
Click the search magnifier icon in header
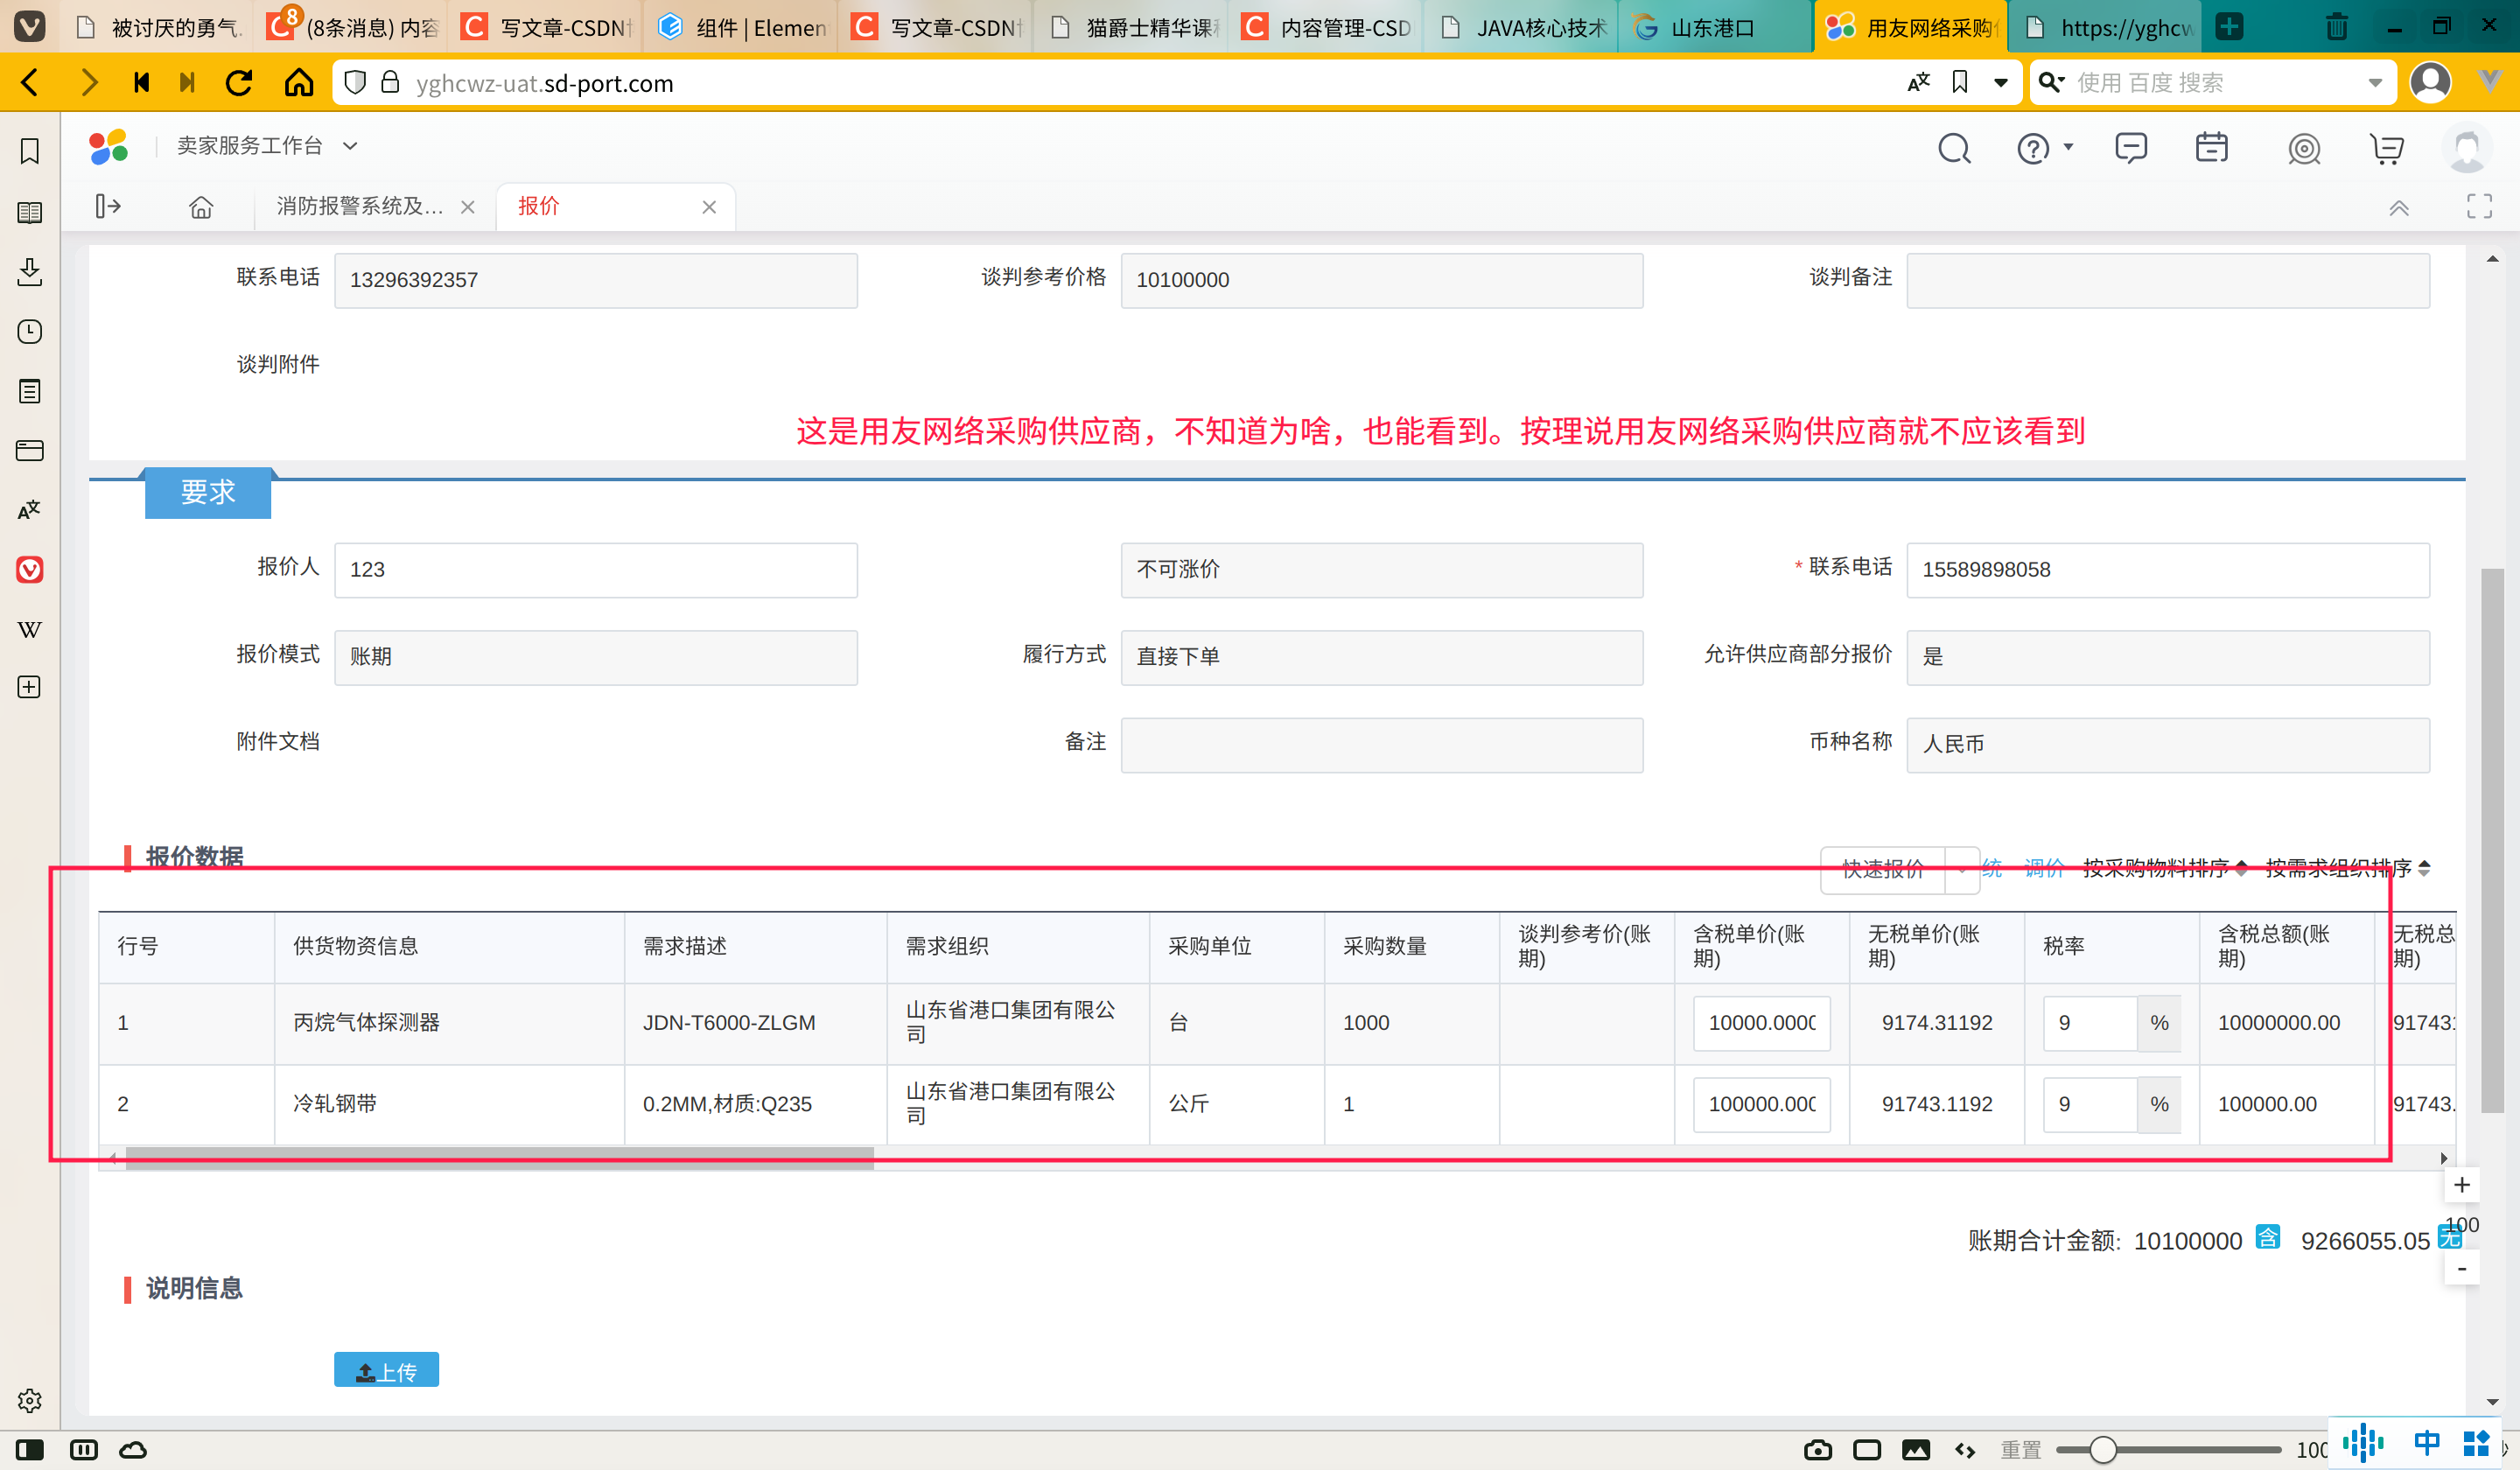(1953, 149)
